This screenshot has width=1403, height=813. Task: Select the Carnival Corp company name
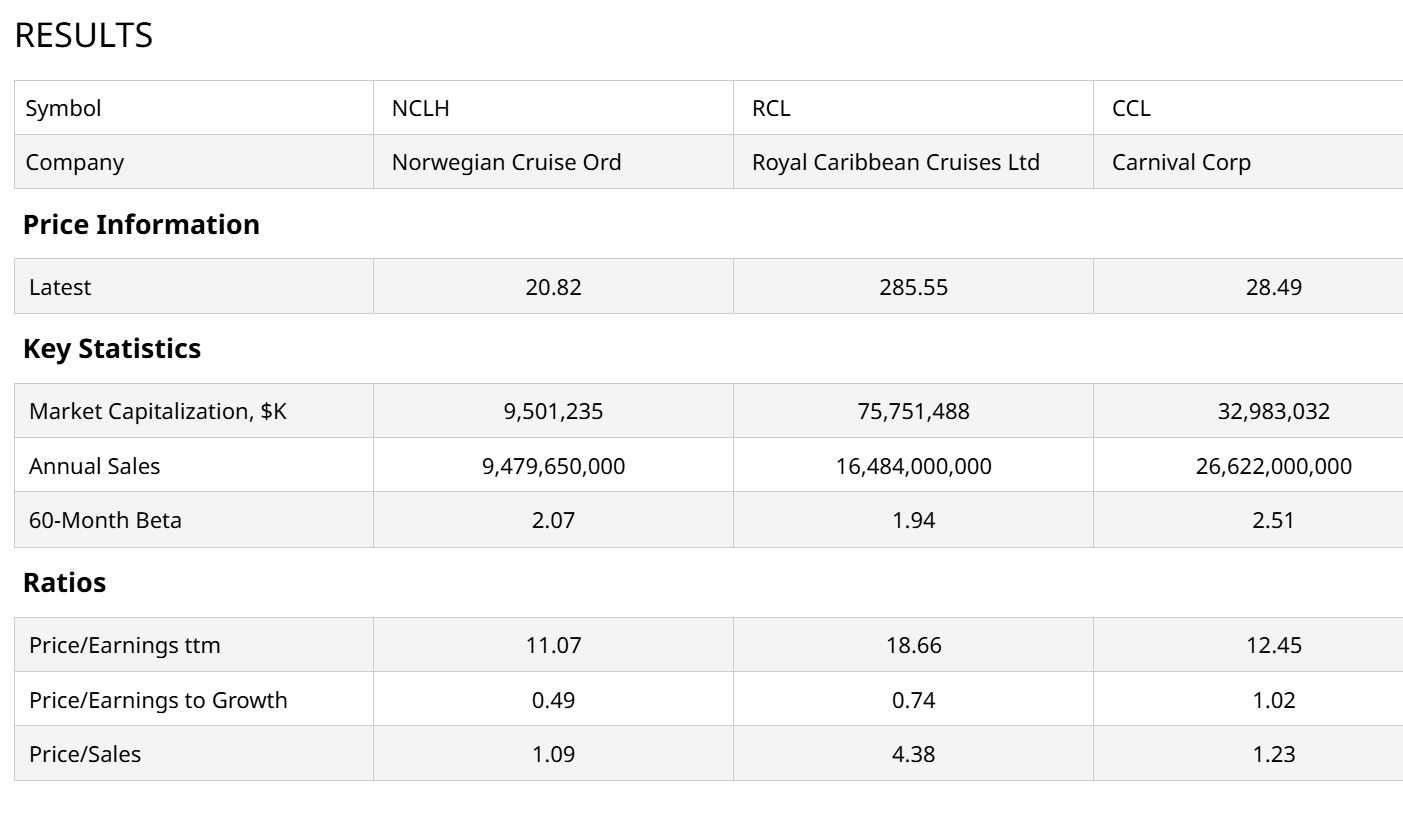[x=1181, y=162]
